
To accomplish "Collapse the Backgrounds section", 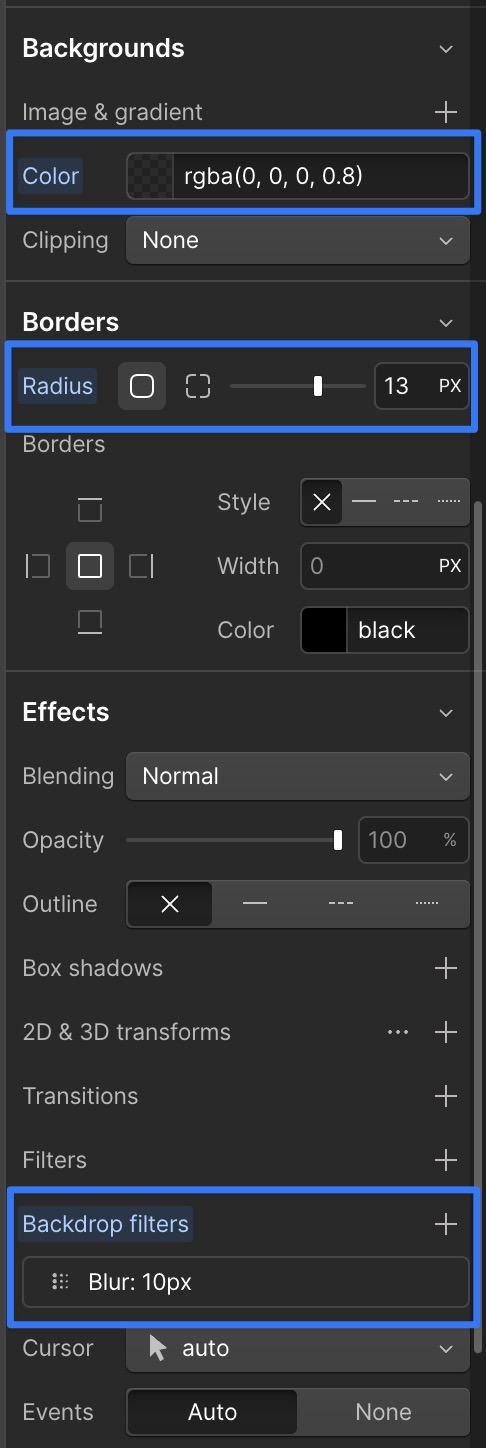I will click(446, 48).
